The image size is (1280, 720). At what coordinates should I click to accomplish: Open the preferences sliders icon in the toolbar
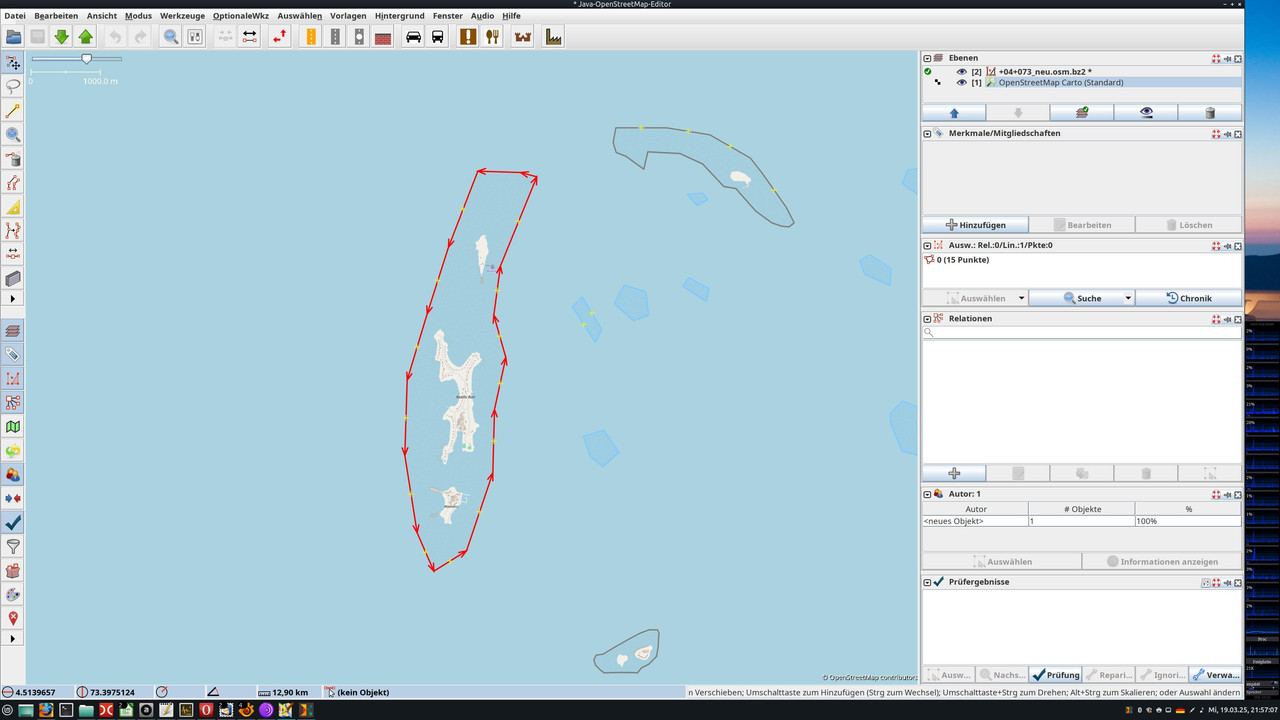tap(195, 37)
